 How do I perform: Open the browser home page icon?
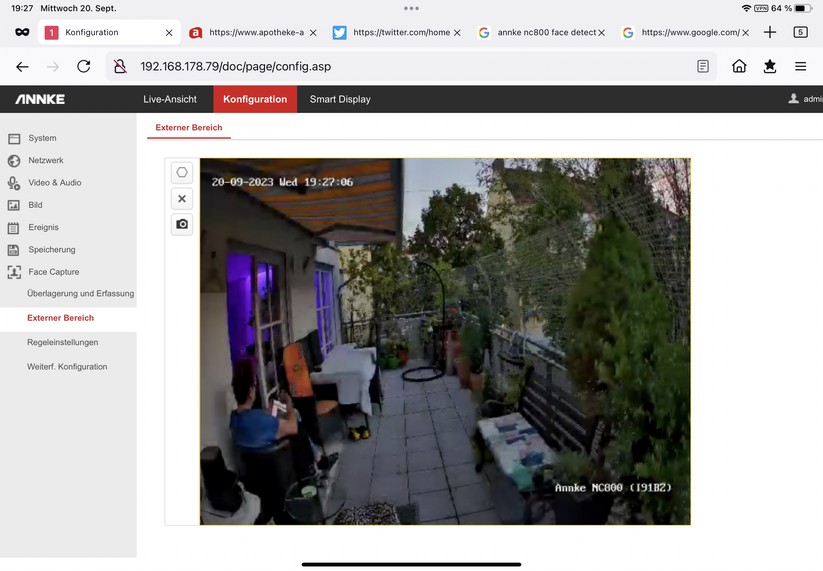739,66
